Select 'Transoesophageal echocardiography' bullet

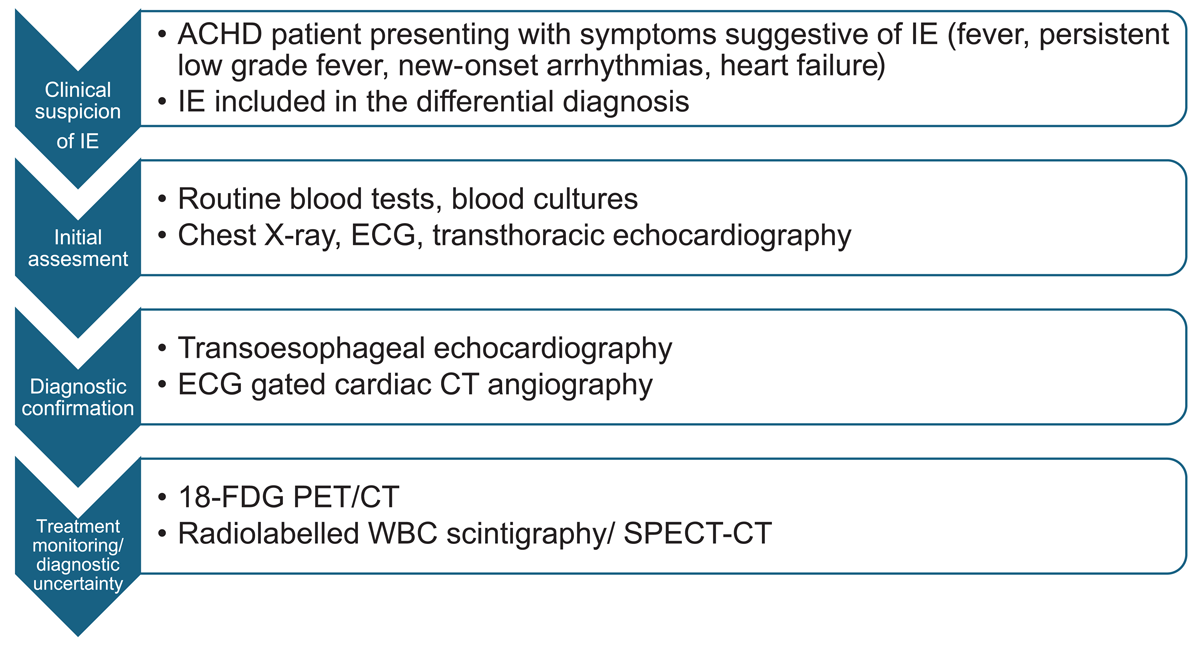click(x=415, y=348)
